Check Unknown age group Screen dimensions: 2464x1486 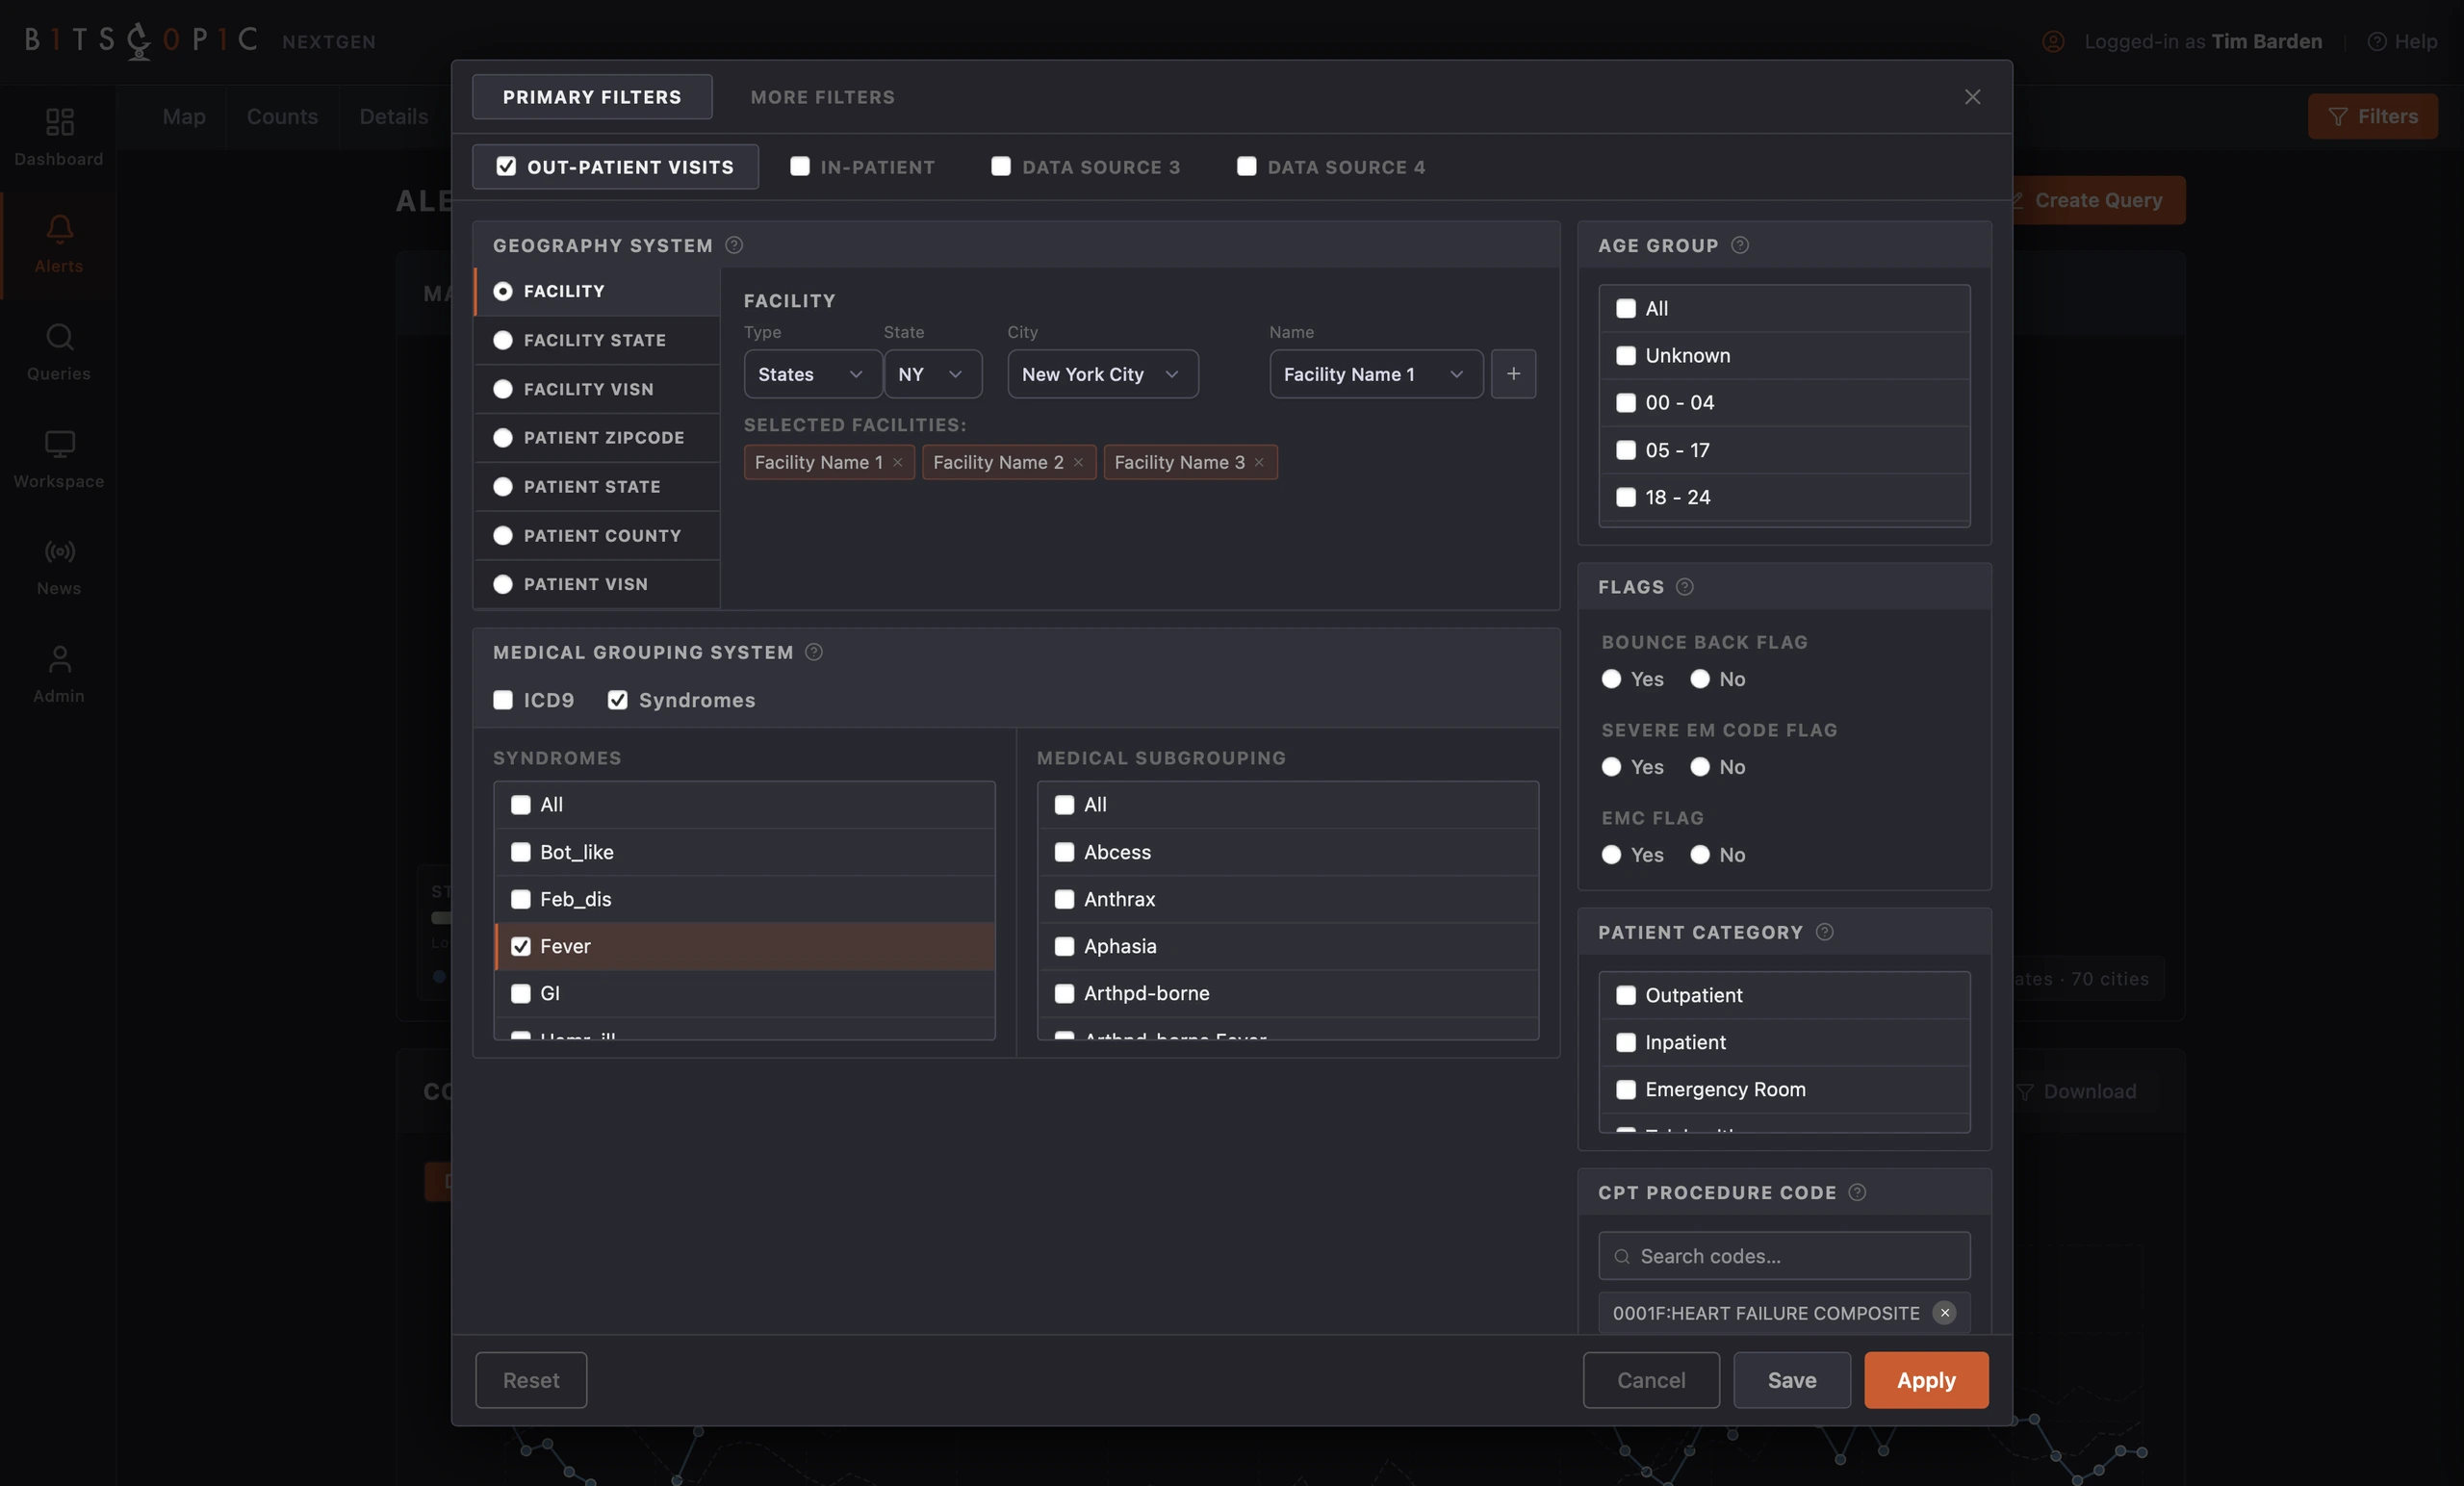click(x=1626, y=356)
